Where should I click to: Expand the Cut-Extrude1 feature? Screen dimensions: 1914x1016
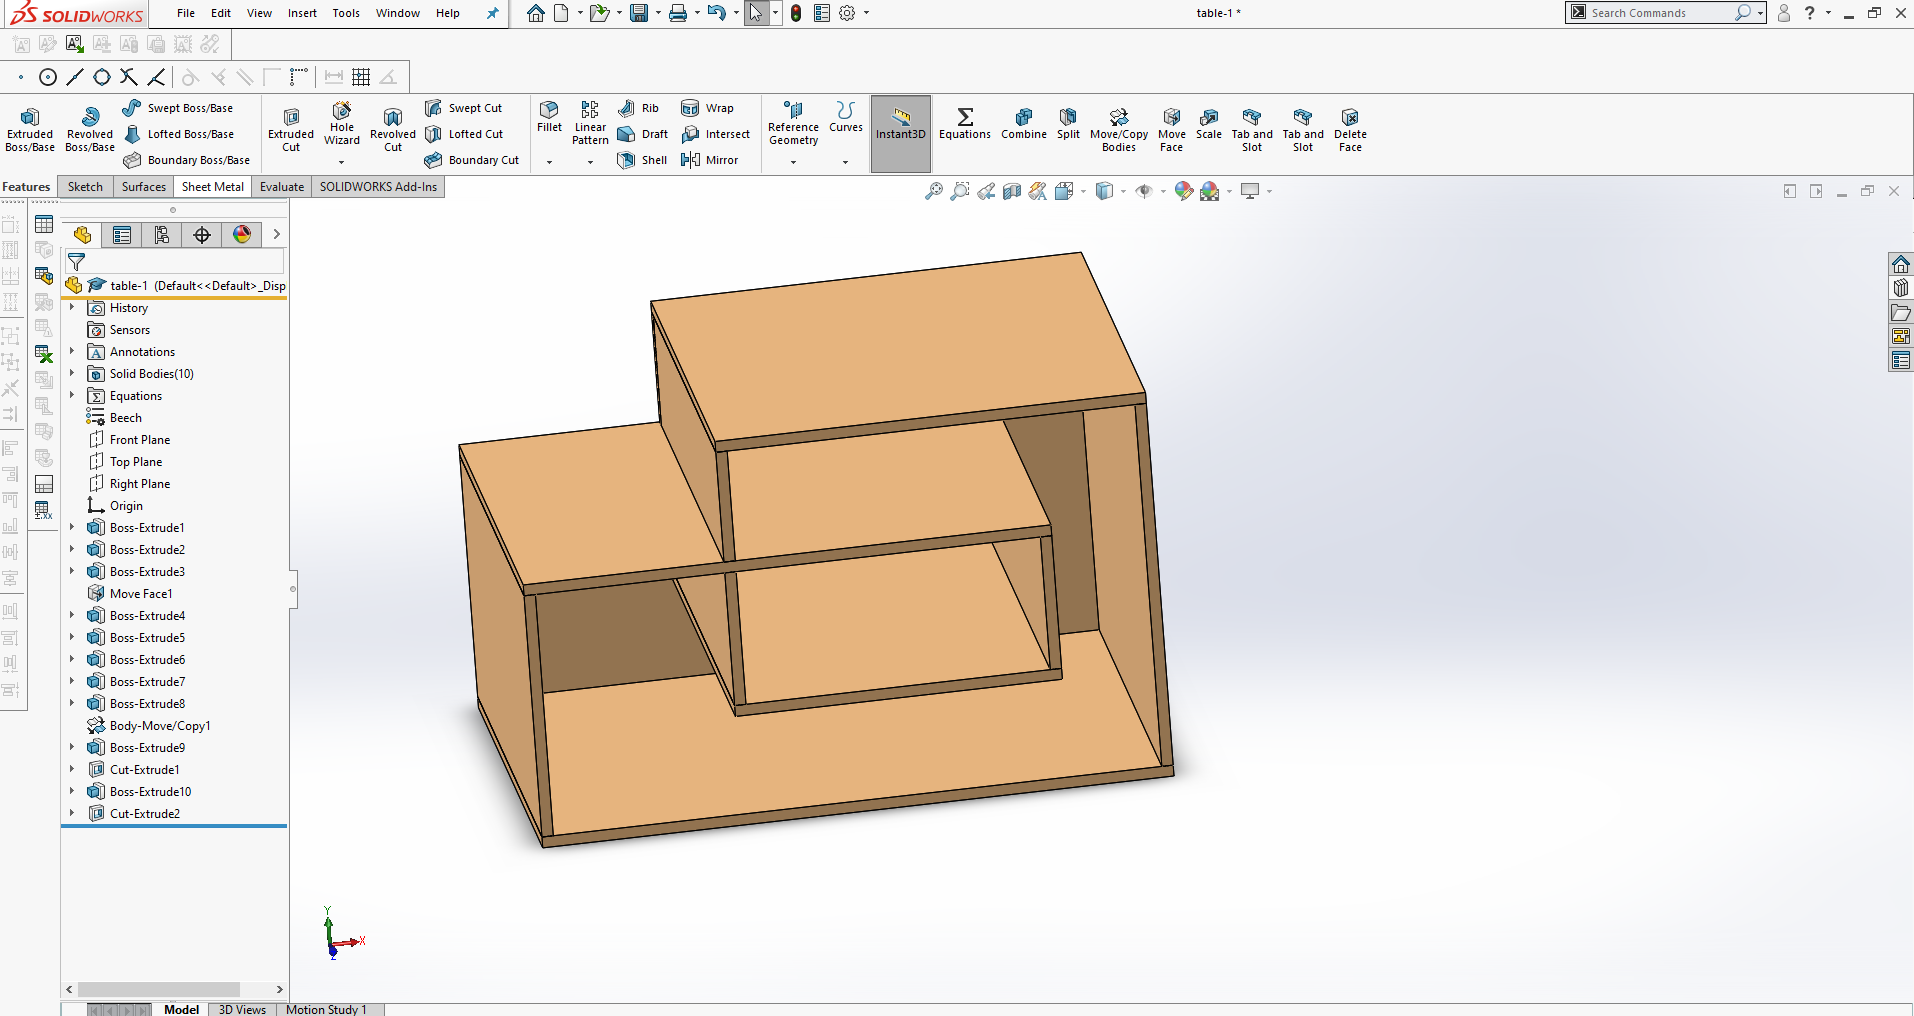72,770
